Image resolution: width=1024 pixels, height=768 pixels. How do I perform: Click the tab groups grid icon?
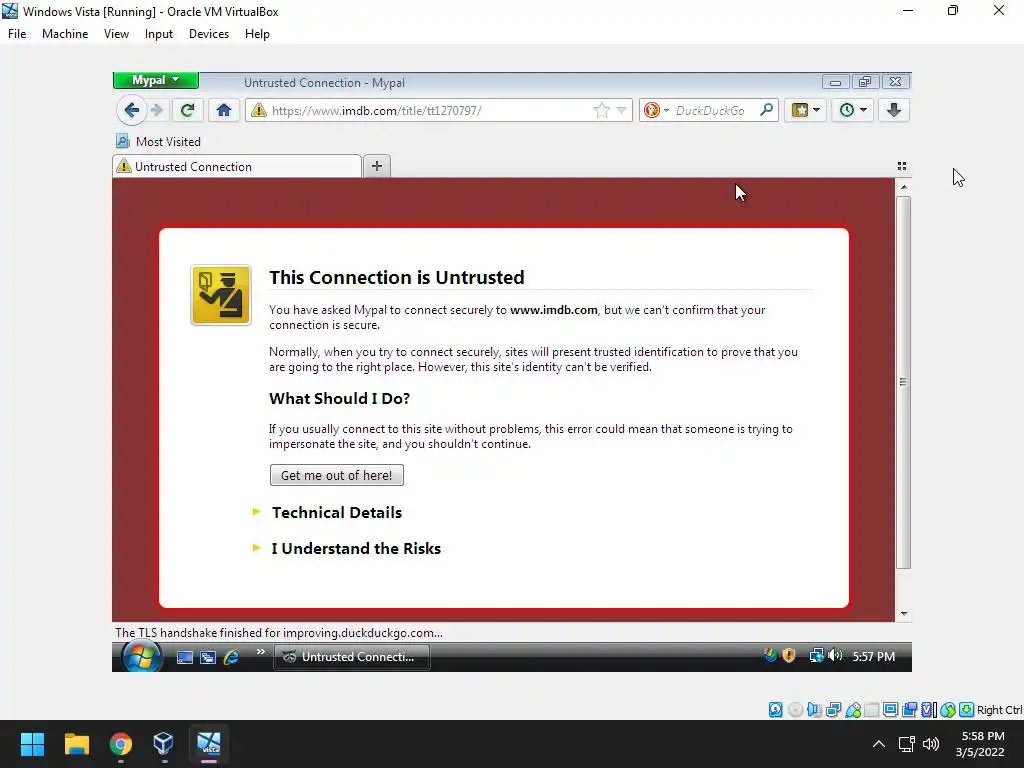(902, 166)
